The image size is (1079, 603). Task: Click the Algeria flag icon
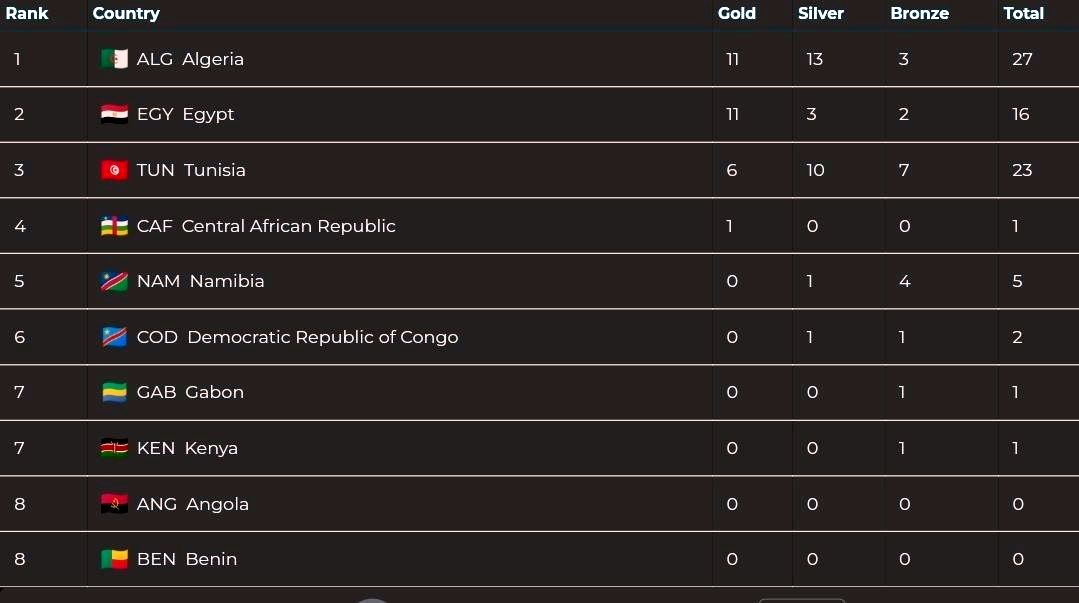[x=114, y=59]
